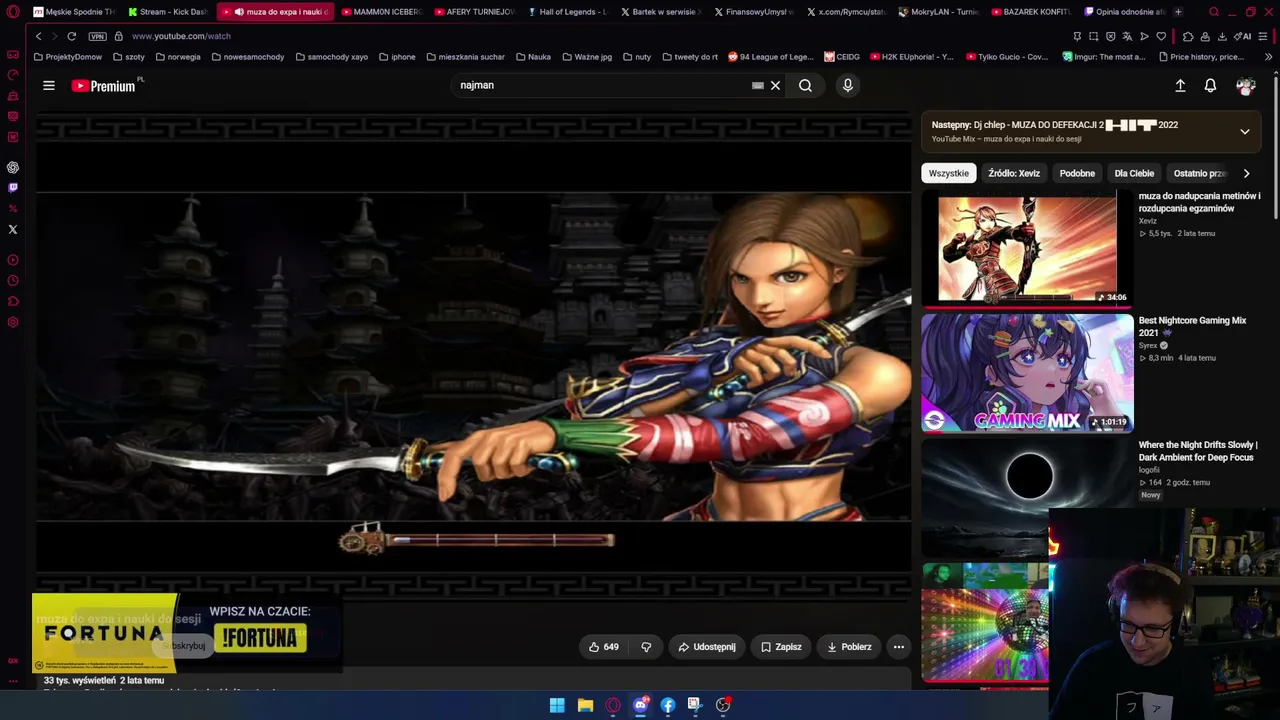Click the Udostępnij share button
This screenshot has width=1280, height=720.
[707, 647]
